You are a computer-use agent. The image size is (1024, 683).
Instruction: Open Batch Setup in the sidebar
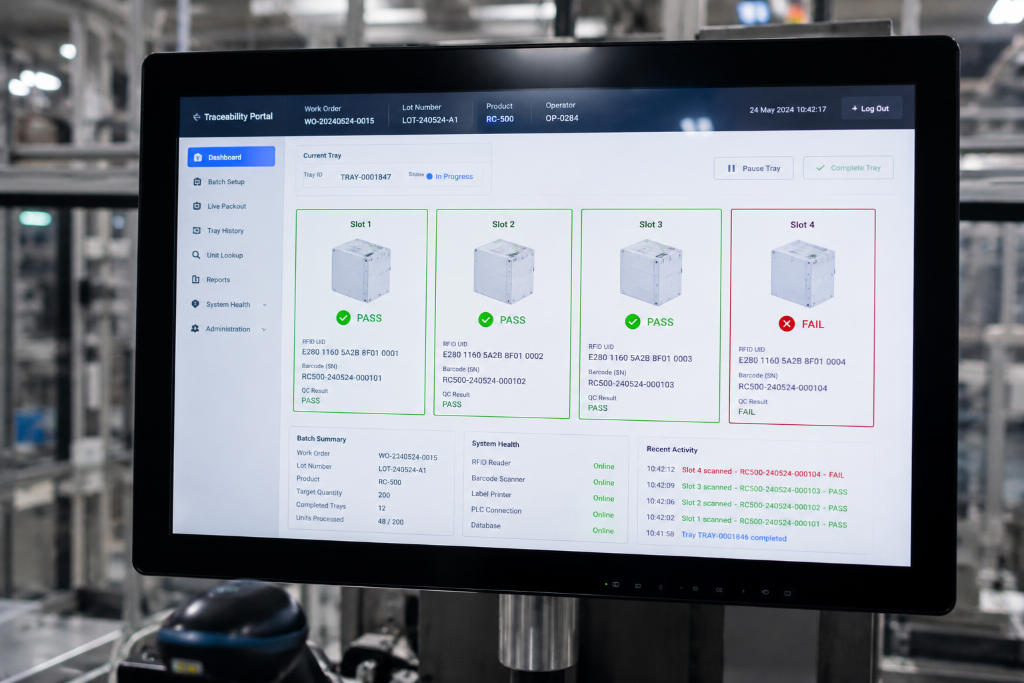tap(226, 182)
